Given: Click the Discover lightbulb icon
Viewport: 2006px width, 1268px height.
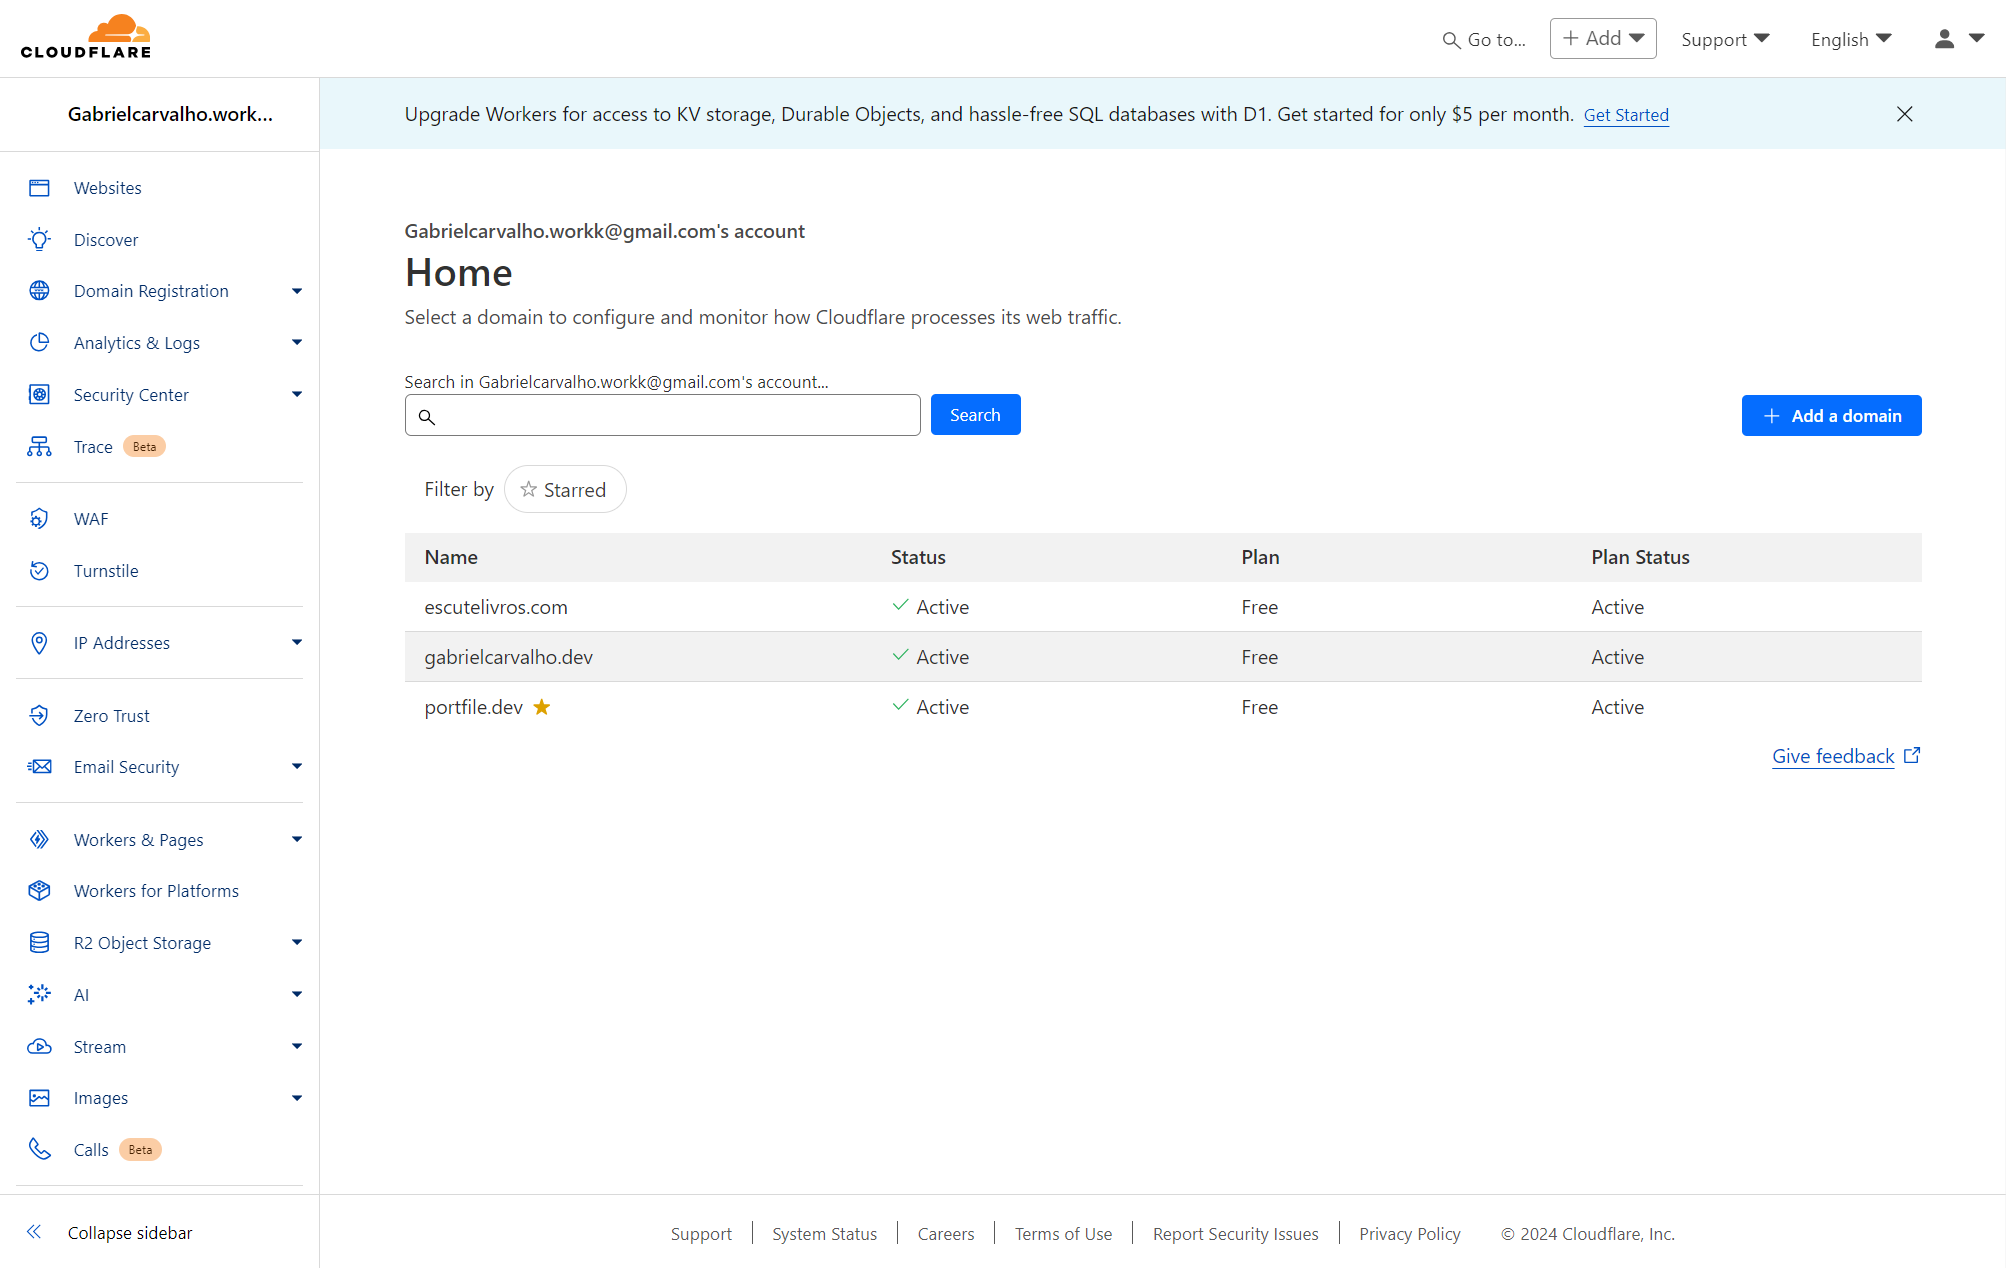Looking at the screenshot, I should (39, 240).
